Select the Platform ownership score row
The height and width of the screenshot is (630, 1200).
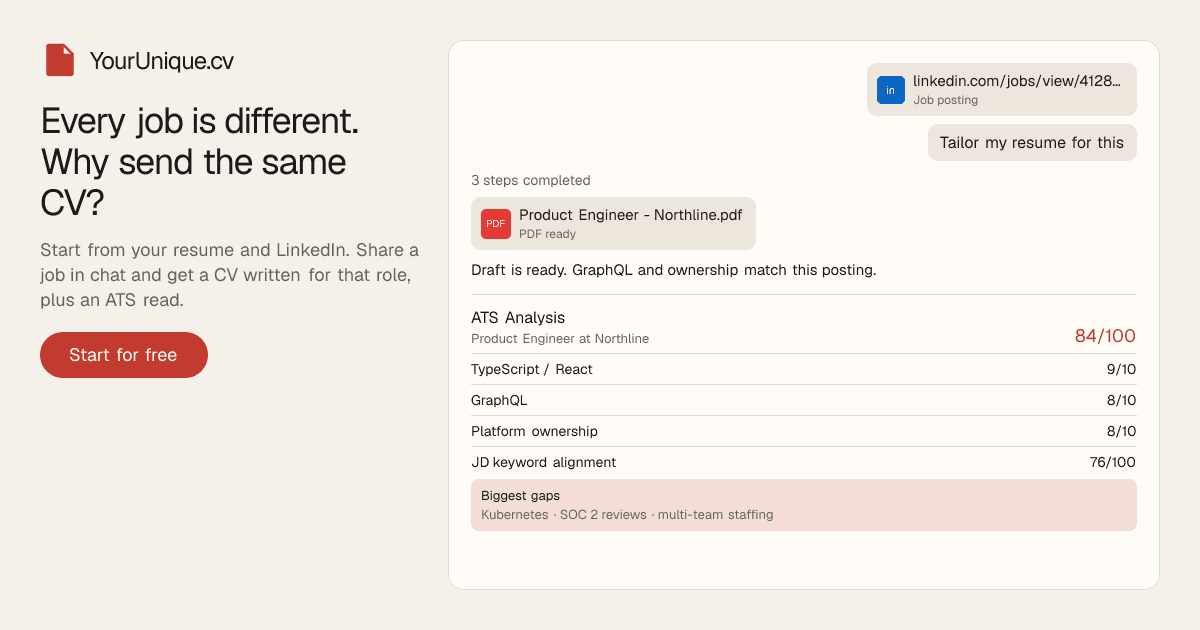(804, 431)
